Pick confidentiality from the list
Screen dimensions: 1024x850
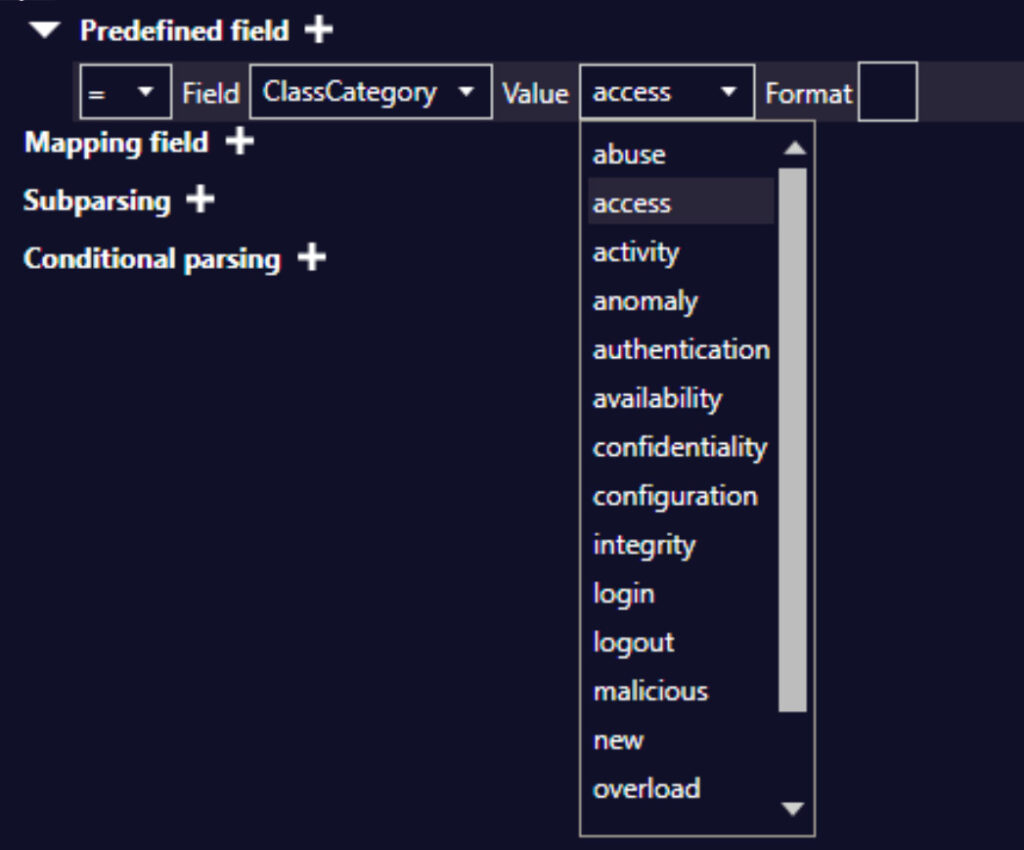point(681,447)
